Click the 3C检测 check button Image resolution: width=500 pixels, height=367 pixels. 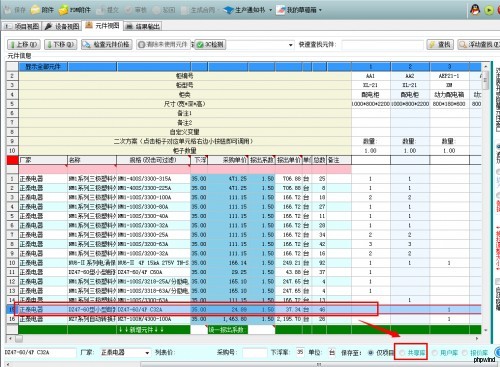pos(210,44)
